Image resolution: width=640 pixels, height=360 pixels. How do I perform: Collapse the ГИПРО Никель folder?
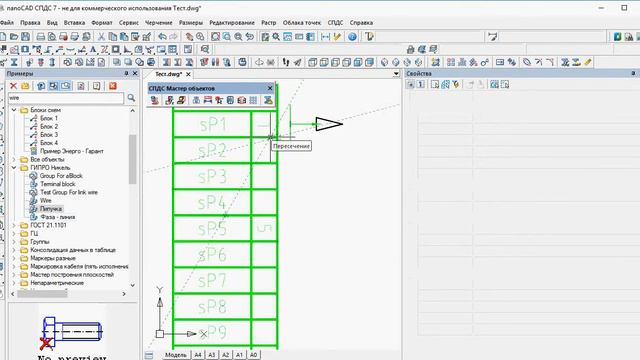(x=14, y=168)
